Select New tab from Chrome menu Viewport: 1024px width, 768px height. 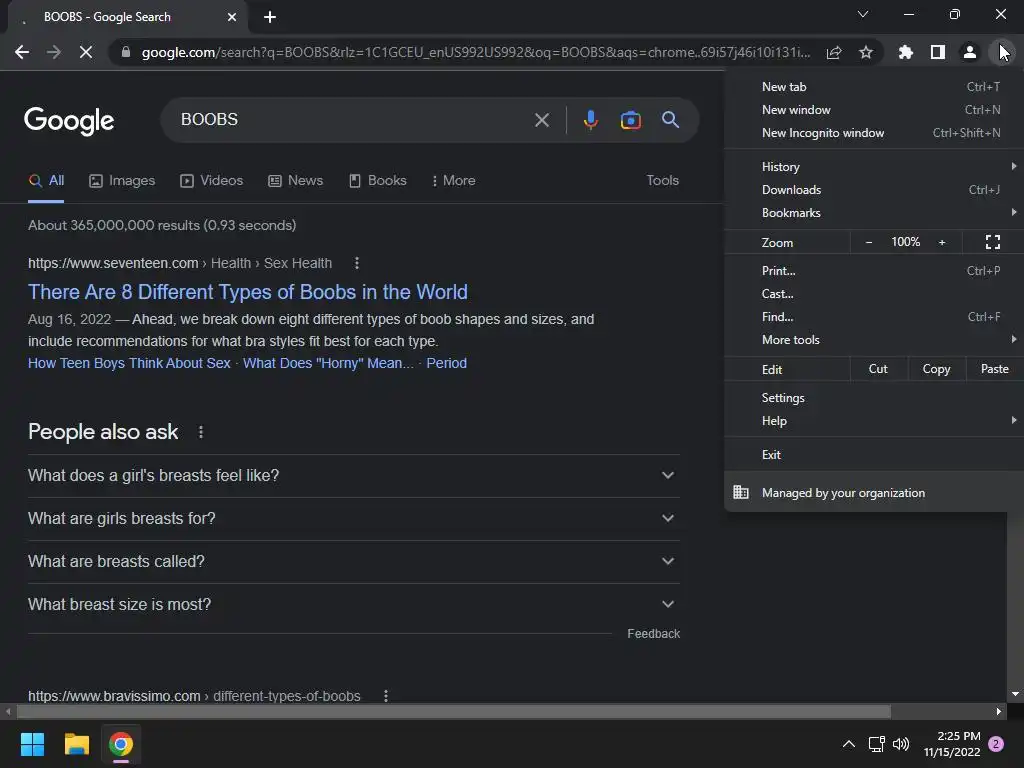(874, 87)
